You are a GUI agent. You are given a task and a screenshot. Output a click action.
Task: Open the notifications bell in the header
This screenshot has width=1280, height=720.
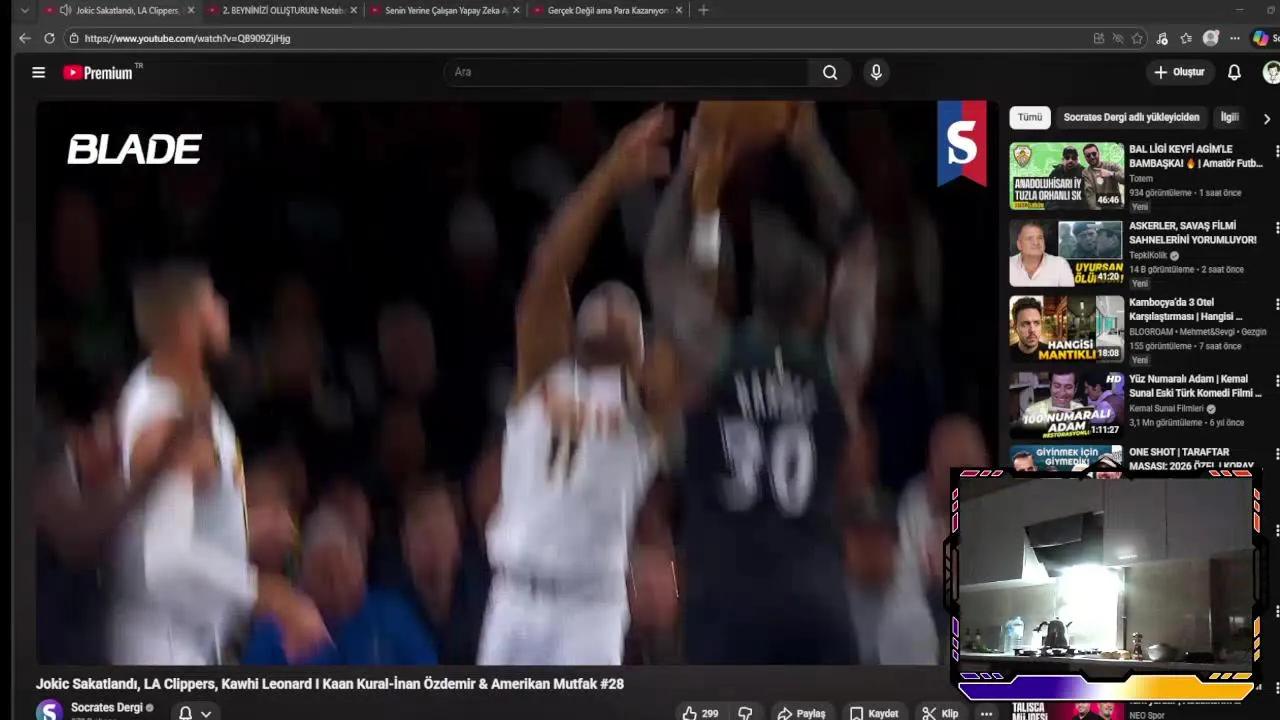(x=1234, y=72)
